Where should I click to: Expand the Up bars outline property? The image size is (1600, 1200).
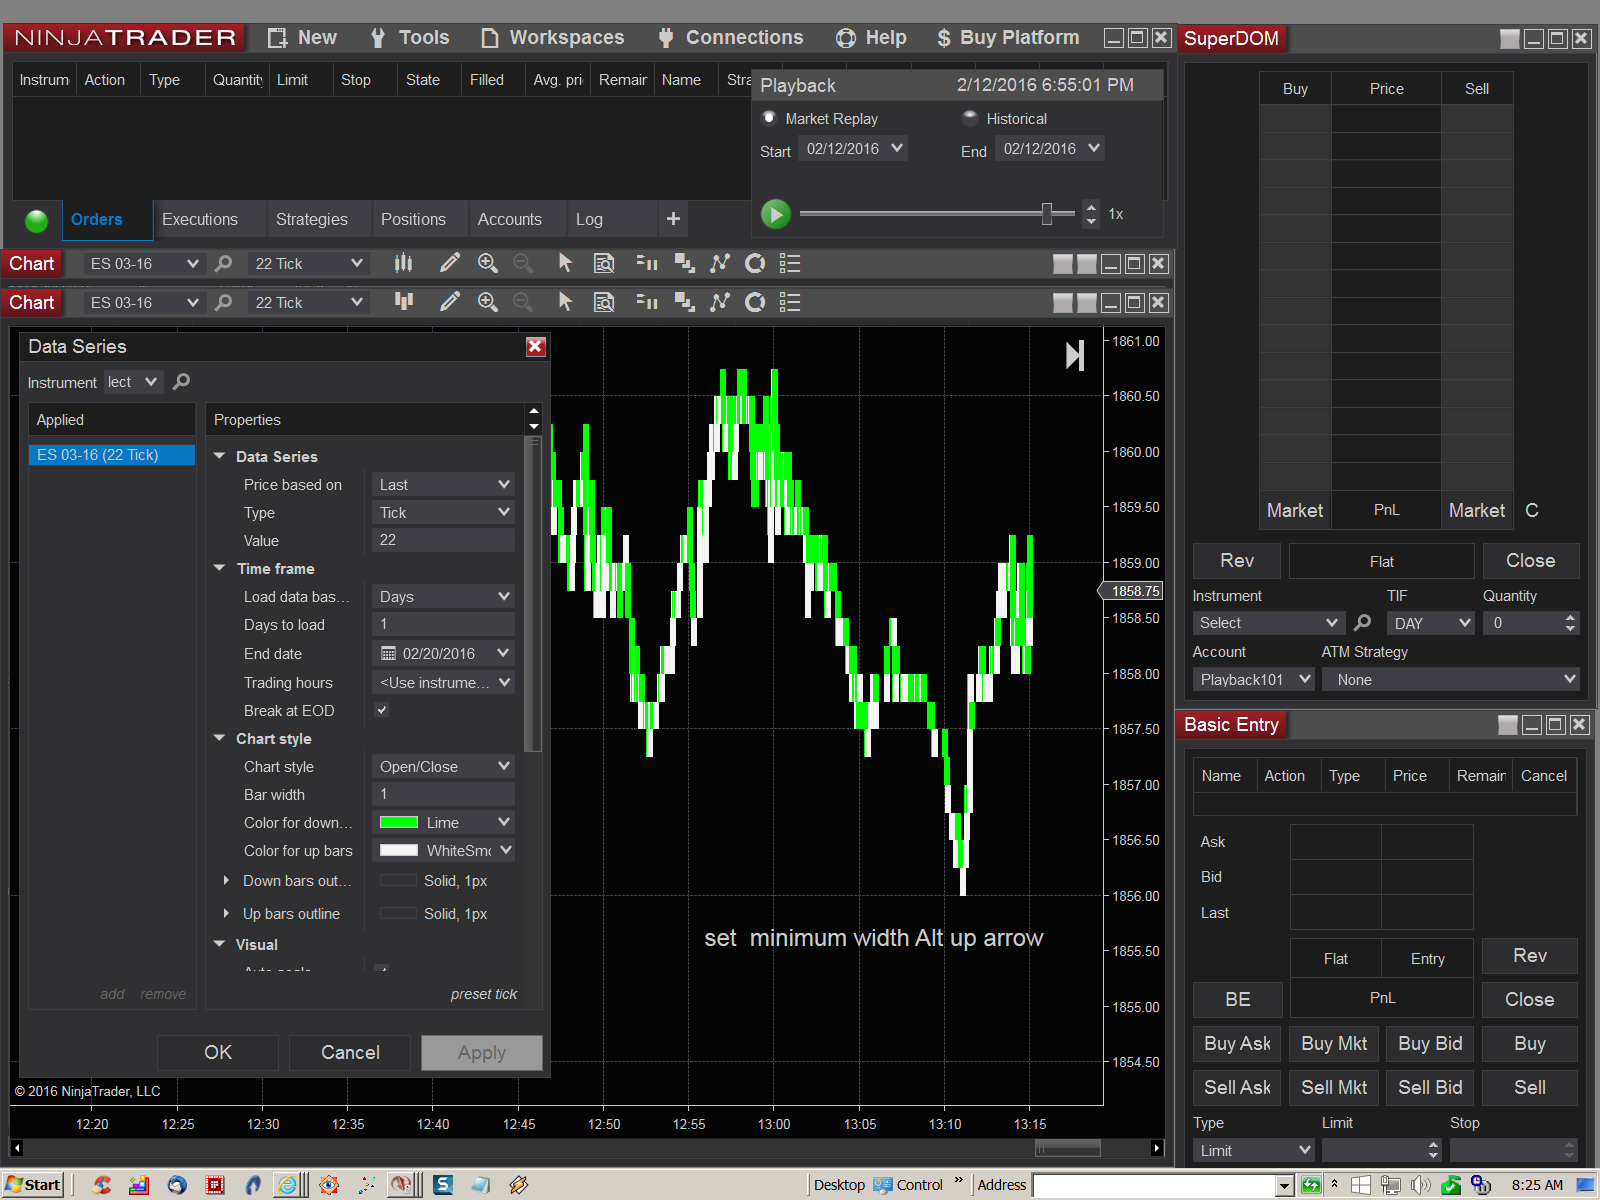click(x=227, y=913)
